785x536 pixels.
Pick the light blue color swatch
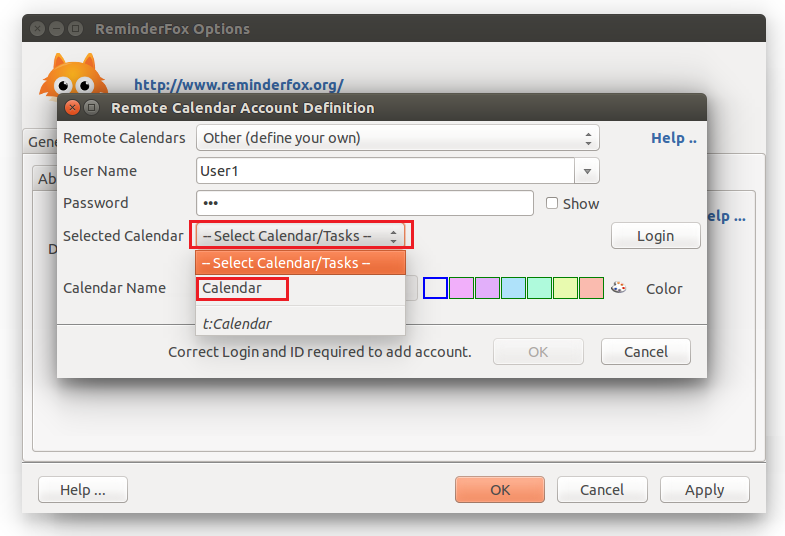click(x=513, y=288)
